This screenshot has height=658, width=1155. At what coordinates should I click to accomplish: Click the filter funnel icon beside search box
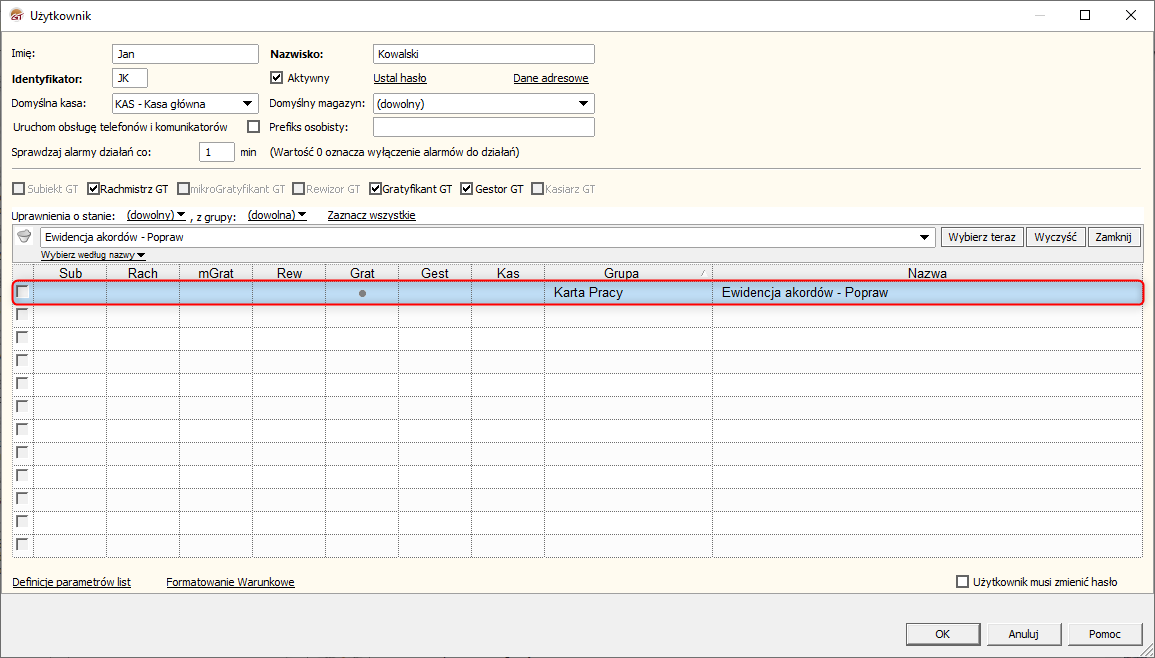(24, 237)
